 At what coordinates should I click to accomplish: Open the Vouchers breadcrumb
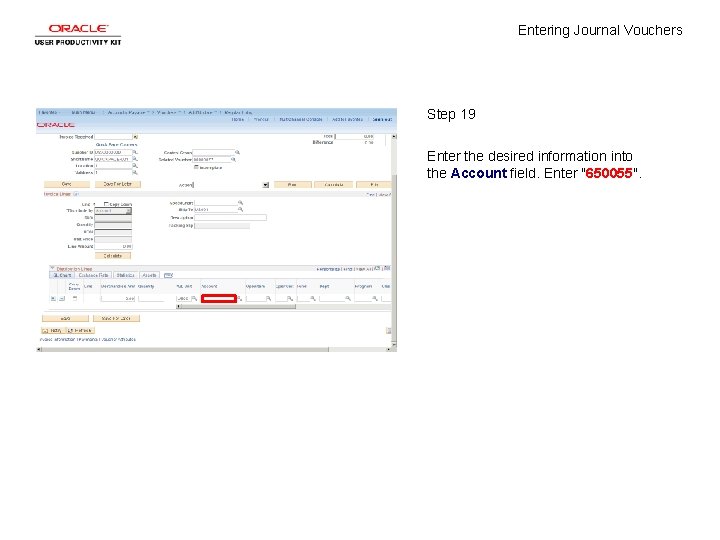(168, 112)
